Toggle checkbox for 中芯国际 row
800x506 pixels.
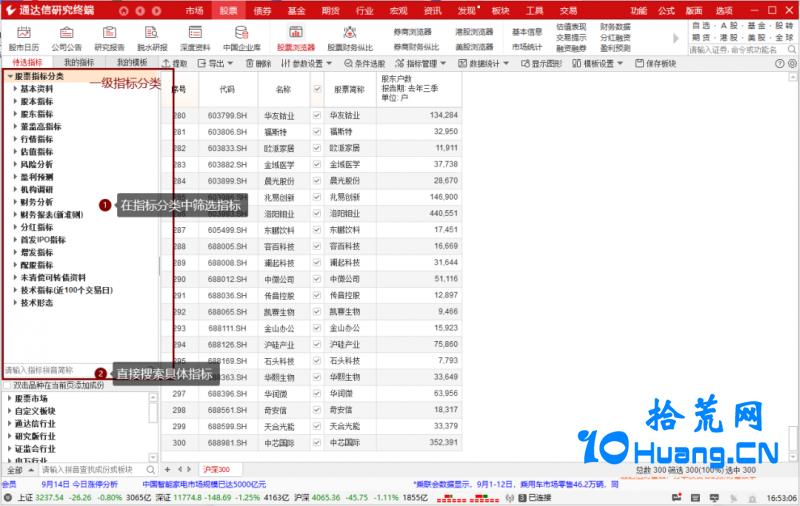pos(317,443)
